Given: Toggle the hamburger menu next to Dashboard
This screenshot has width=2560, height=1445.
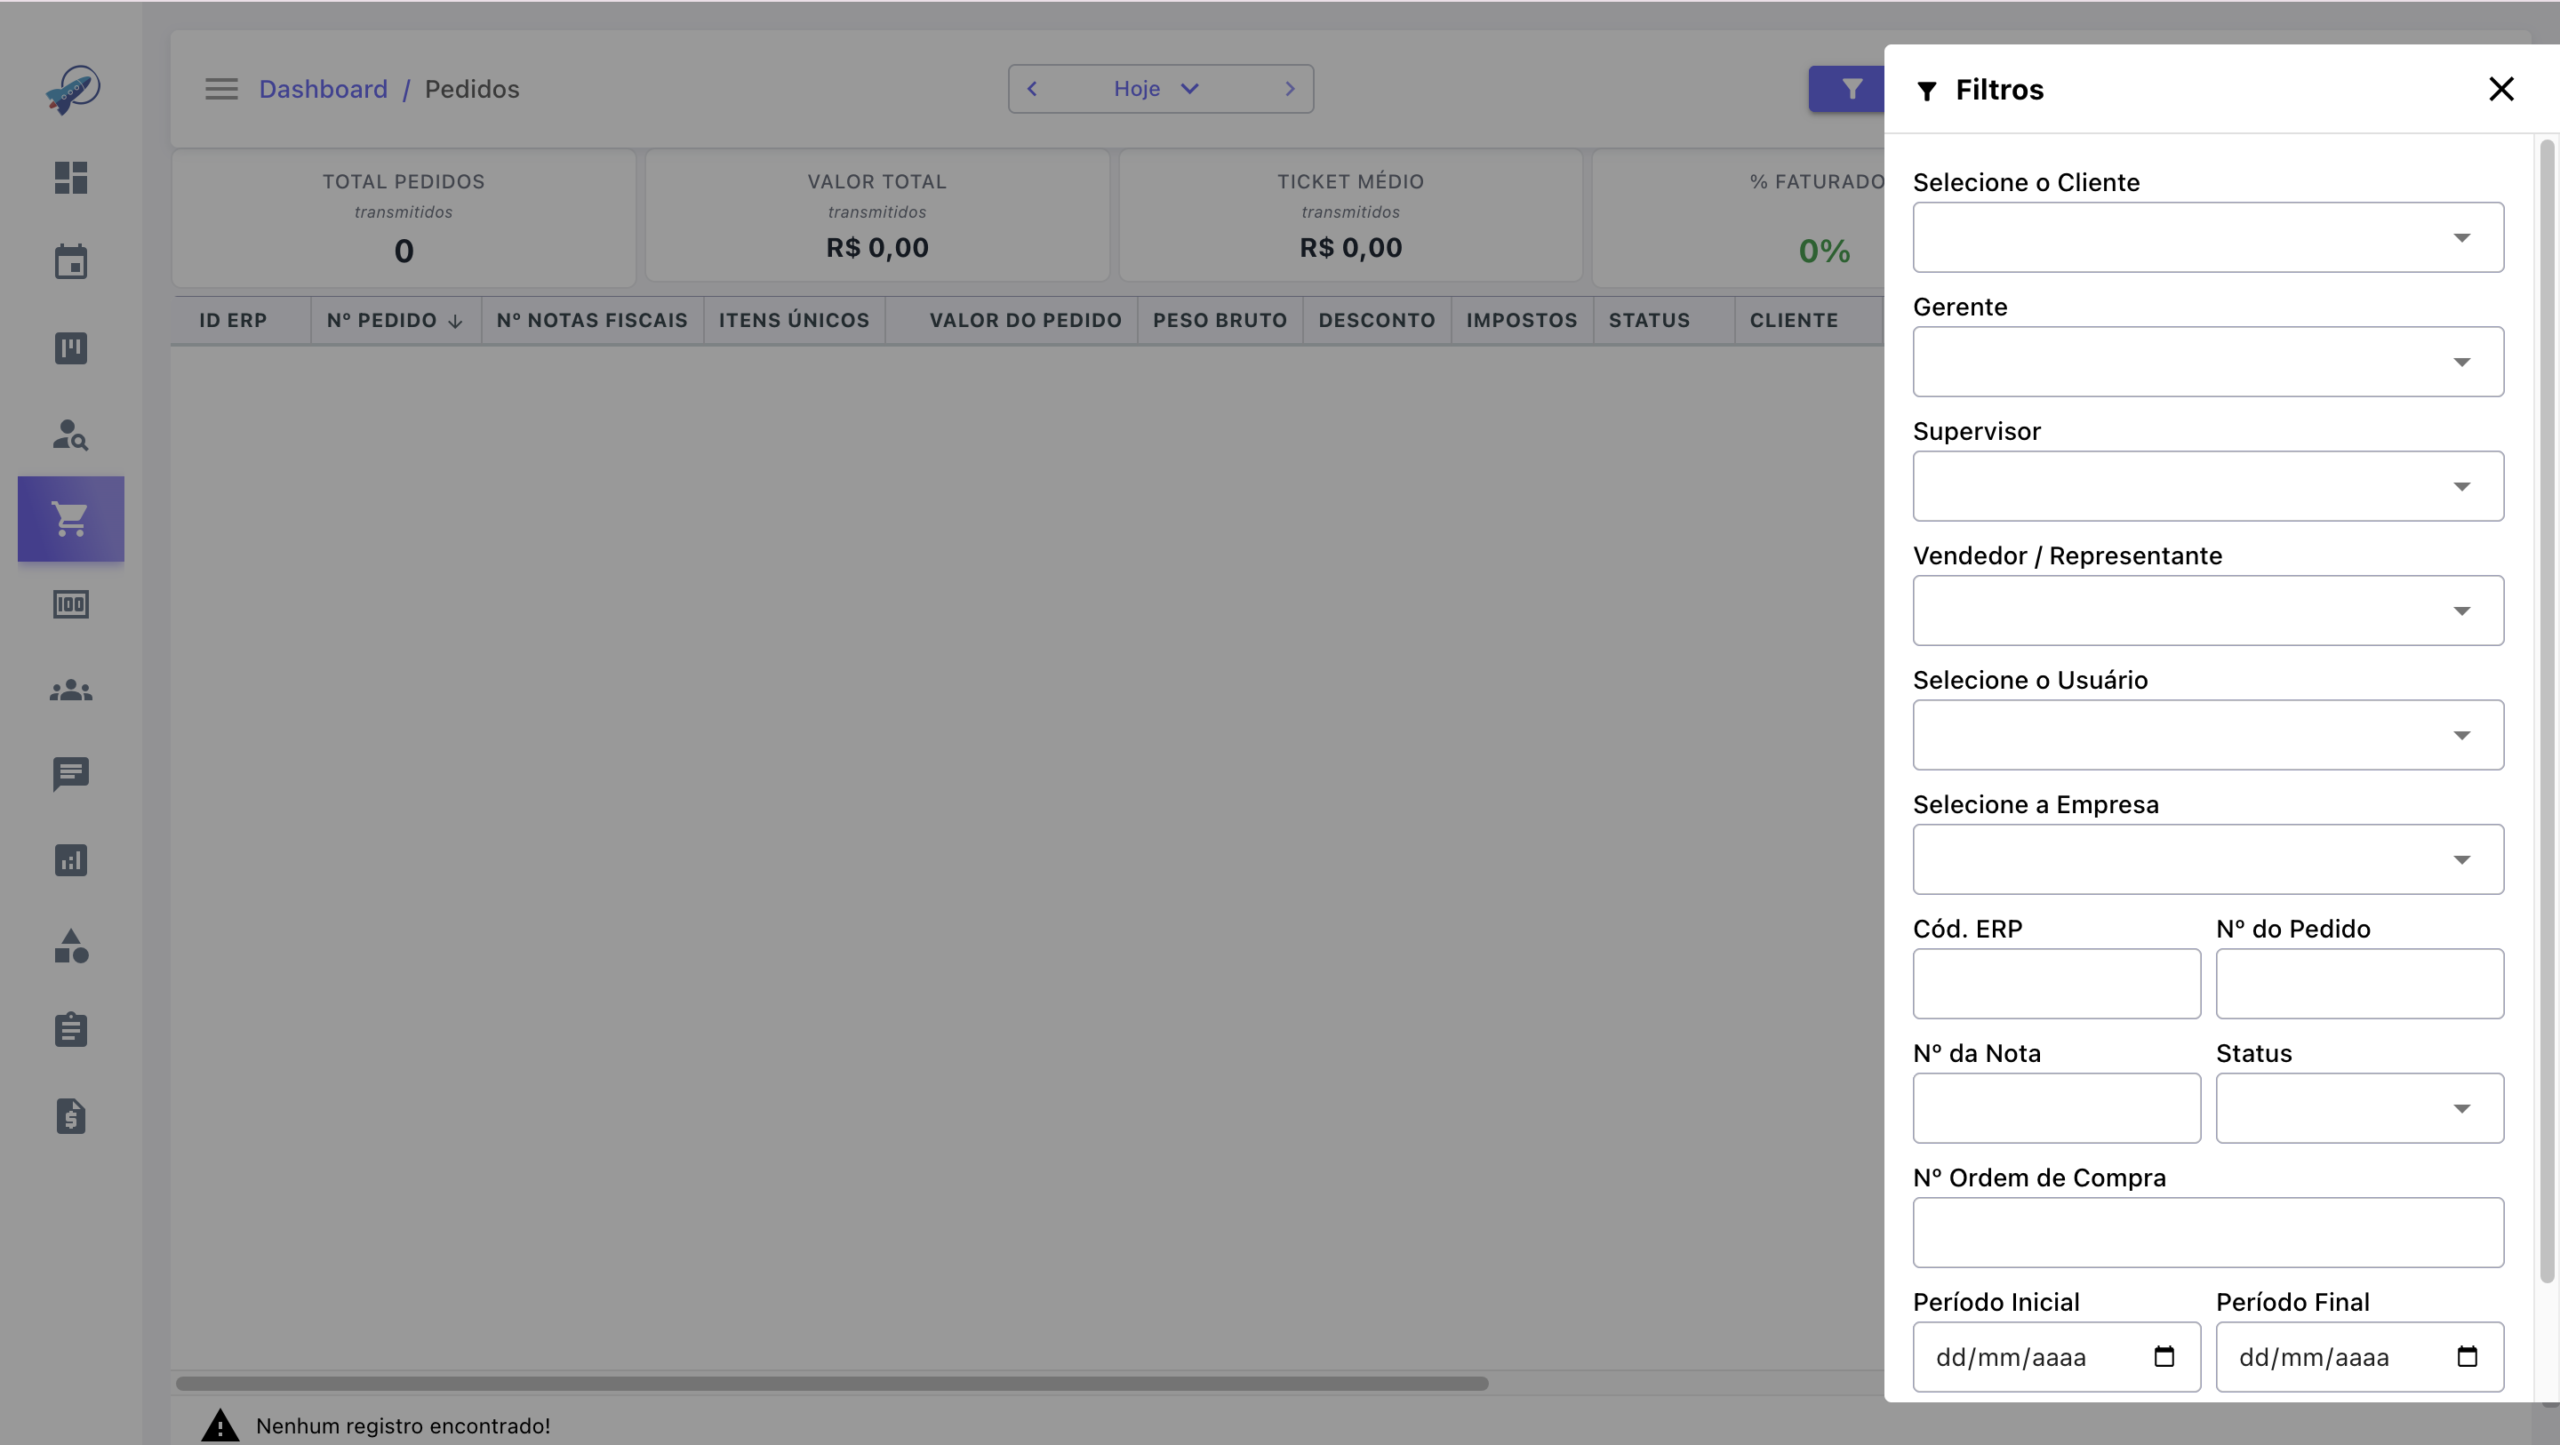Looking at the screenshot, I should pos(222,89).
